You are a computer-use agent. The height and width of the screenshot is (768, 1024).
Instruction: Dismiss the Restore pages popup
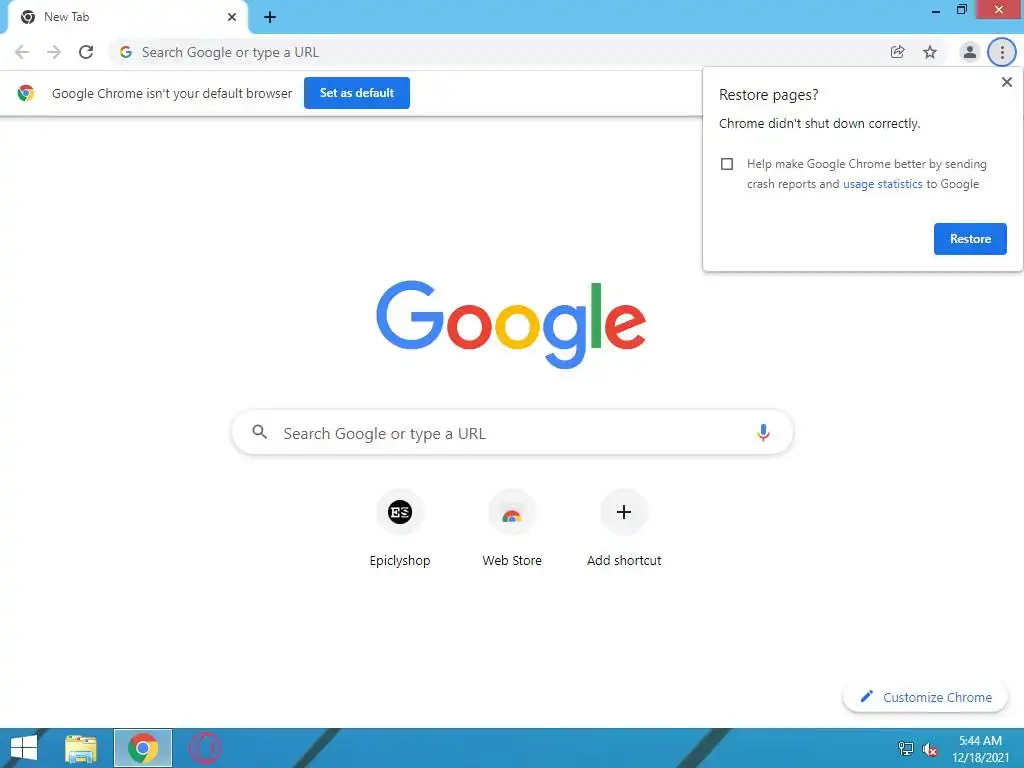tap(1006, 82)
